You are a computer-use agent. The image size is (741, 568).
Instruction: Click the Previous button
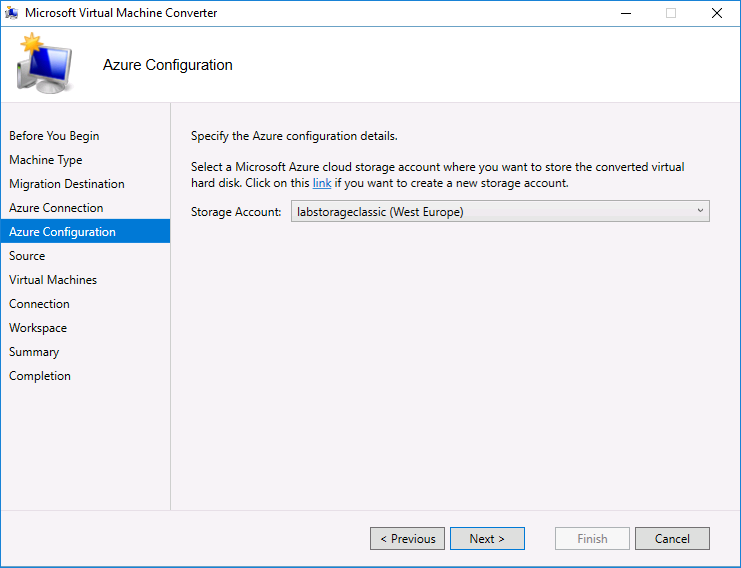pyautogui.click(x=407, y=539)
